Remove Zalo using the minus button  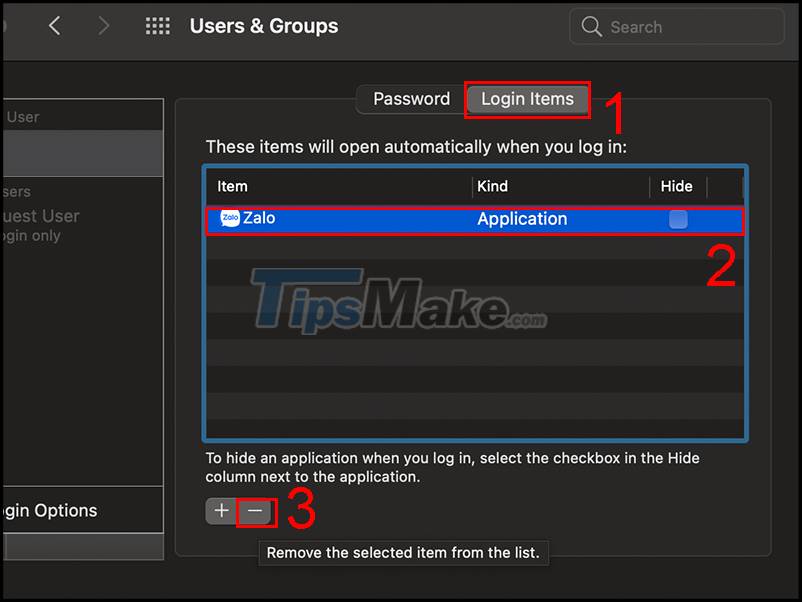[256, 510]
